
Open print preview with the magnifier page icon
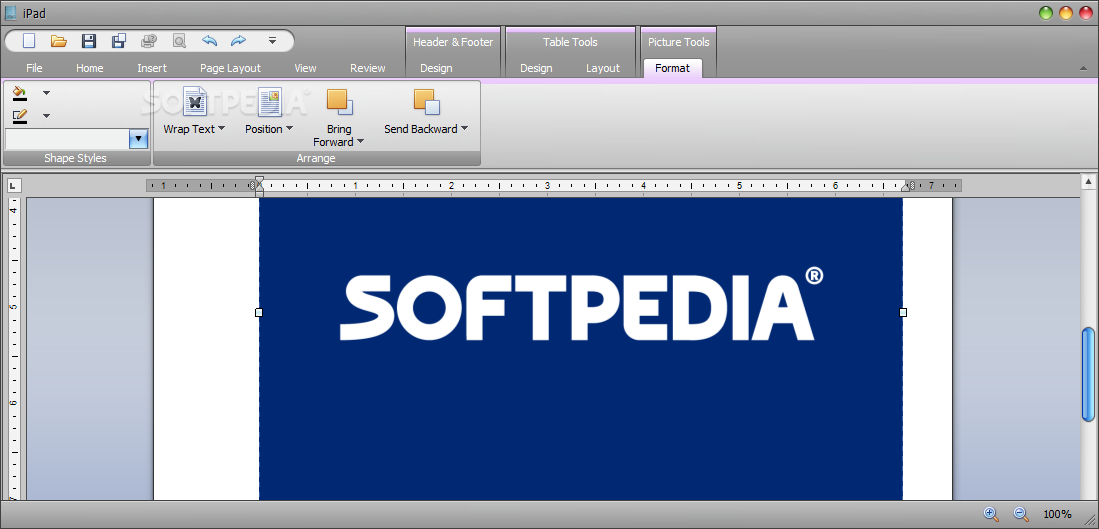pyautogui.click(x=179, y=41)
